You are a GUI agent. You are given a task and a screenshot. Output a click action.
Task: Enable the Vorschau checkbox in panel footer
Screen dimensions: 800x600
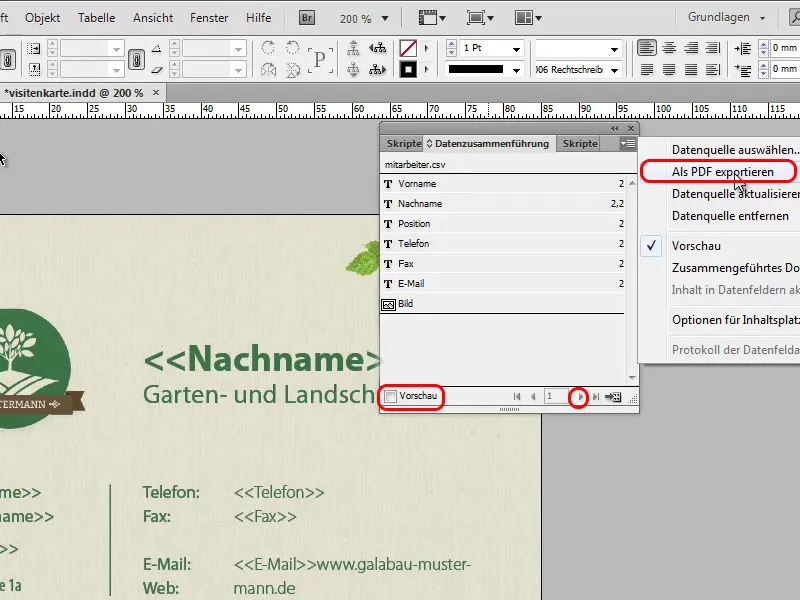(393, 396)
